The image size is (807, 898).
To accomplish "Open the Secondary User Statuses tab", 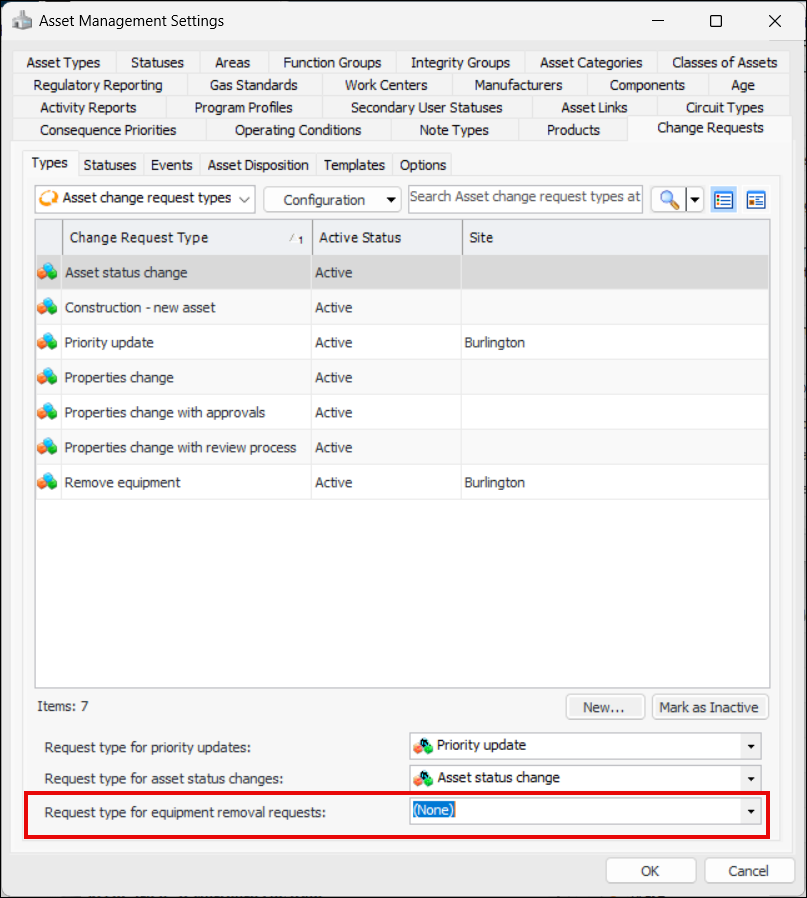I will click(427, 107).
